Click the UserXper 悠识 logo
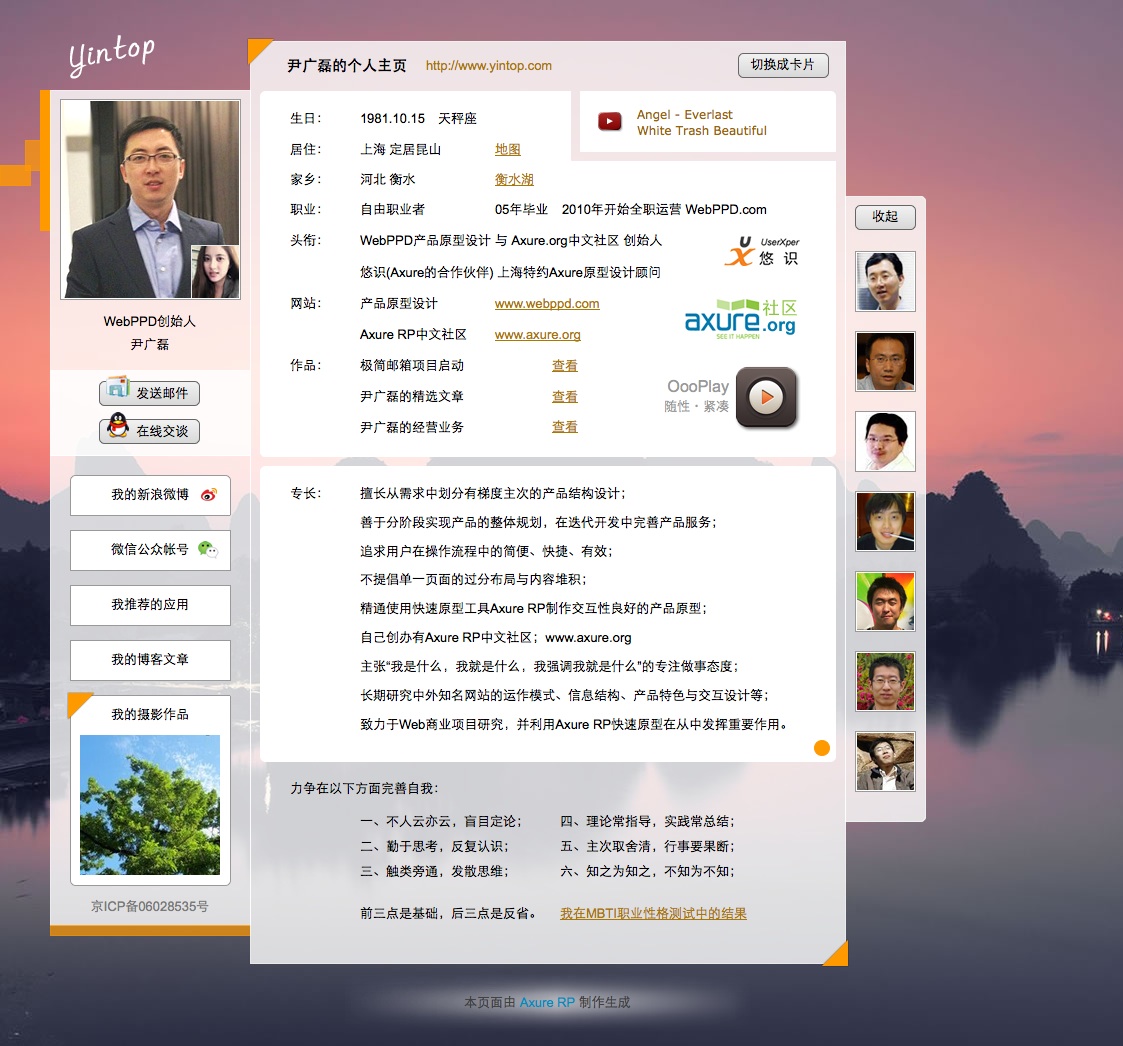This screenshot has width=1123, height=1046. pos(762,252)
